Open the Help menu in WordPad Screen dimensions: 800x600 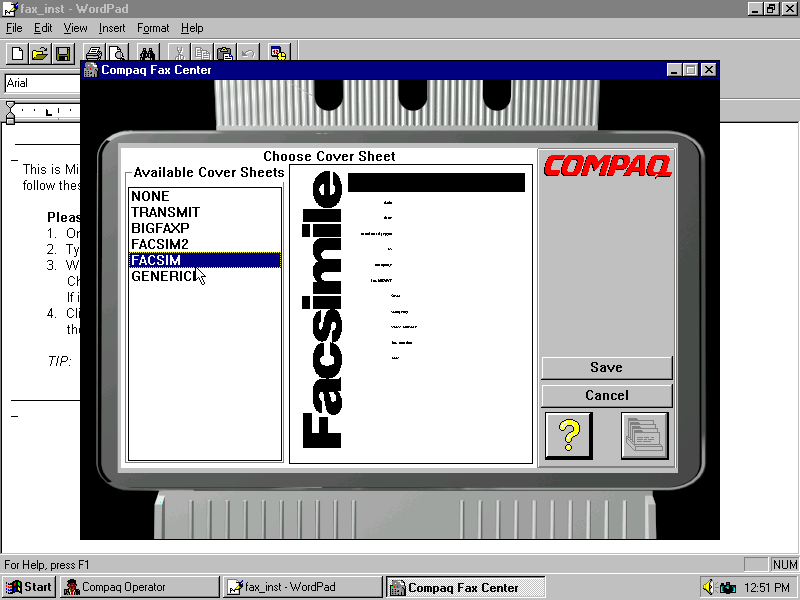[x=192, y=28]
